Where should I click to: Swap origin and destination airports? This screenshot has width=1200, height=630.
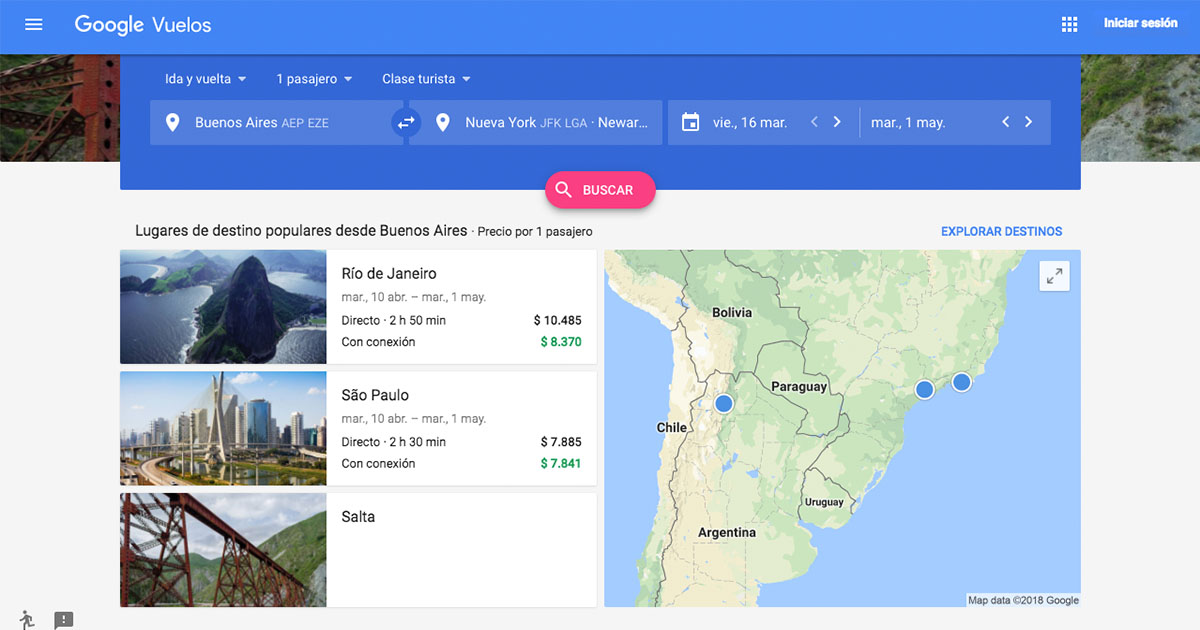click(x=406, y=122)
